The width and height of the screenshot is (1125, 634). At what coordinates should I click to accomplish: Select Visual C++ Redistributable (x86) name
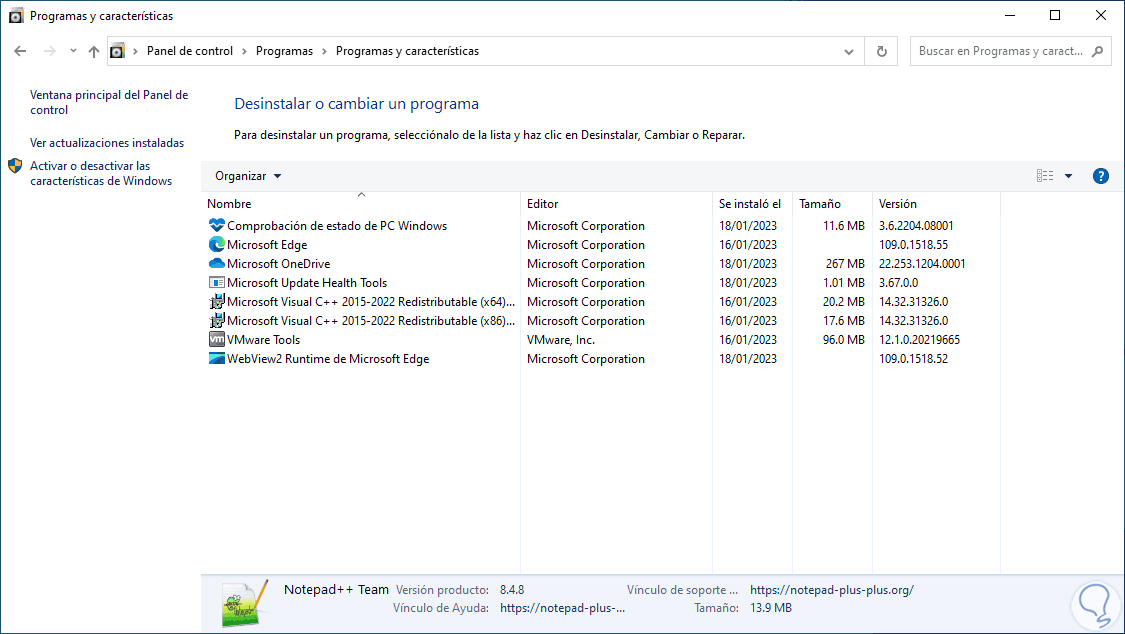tap(371, 321)
